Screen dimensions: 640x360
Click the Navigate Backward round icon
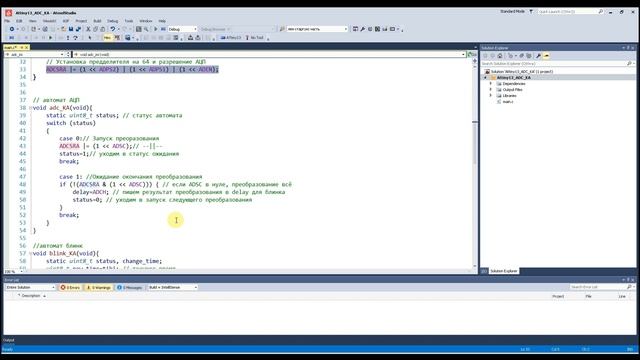pyautogui.click(x=12, y=29)
